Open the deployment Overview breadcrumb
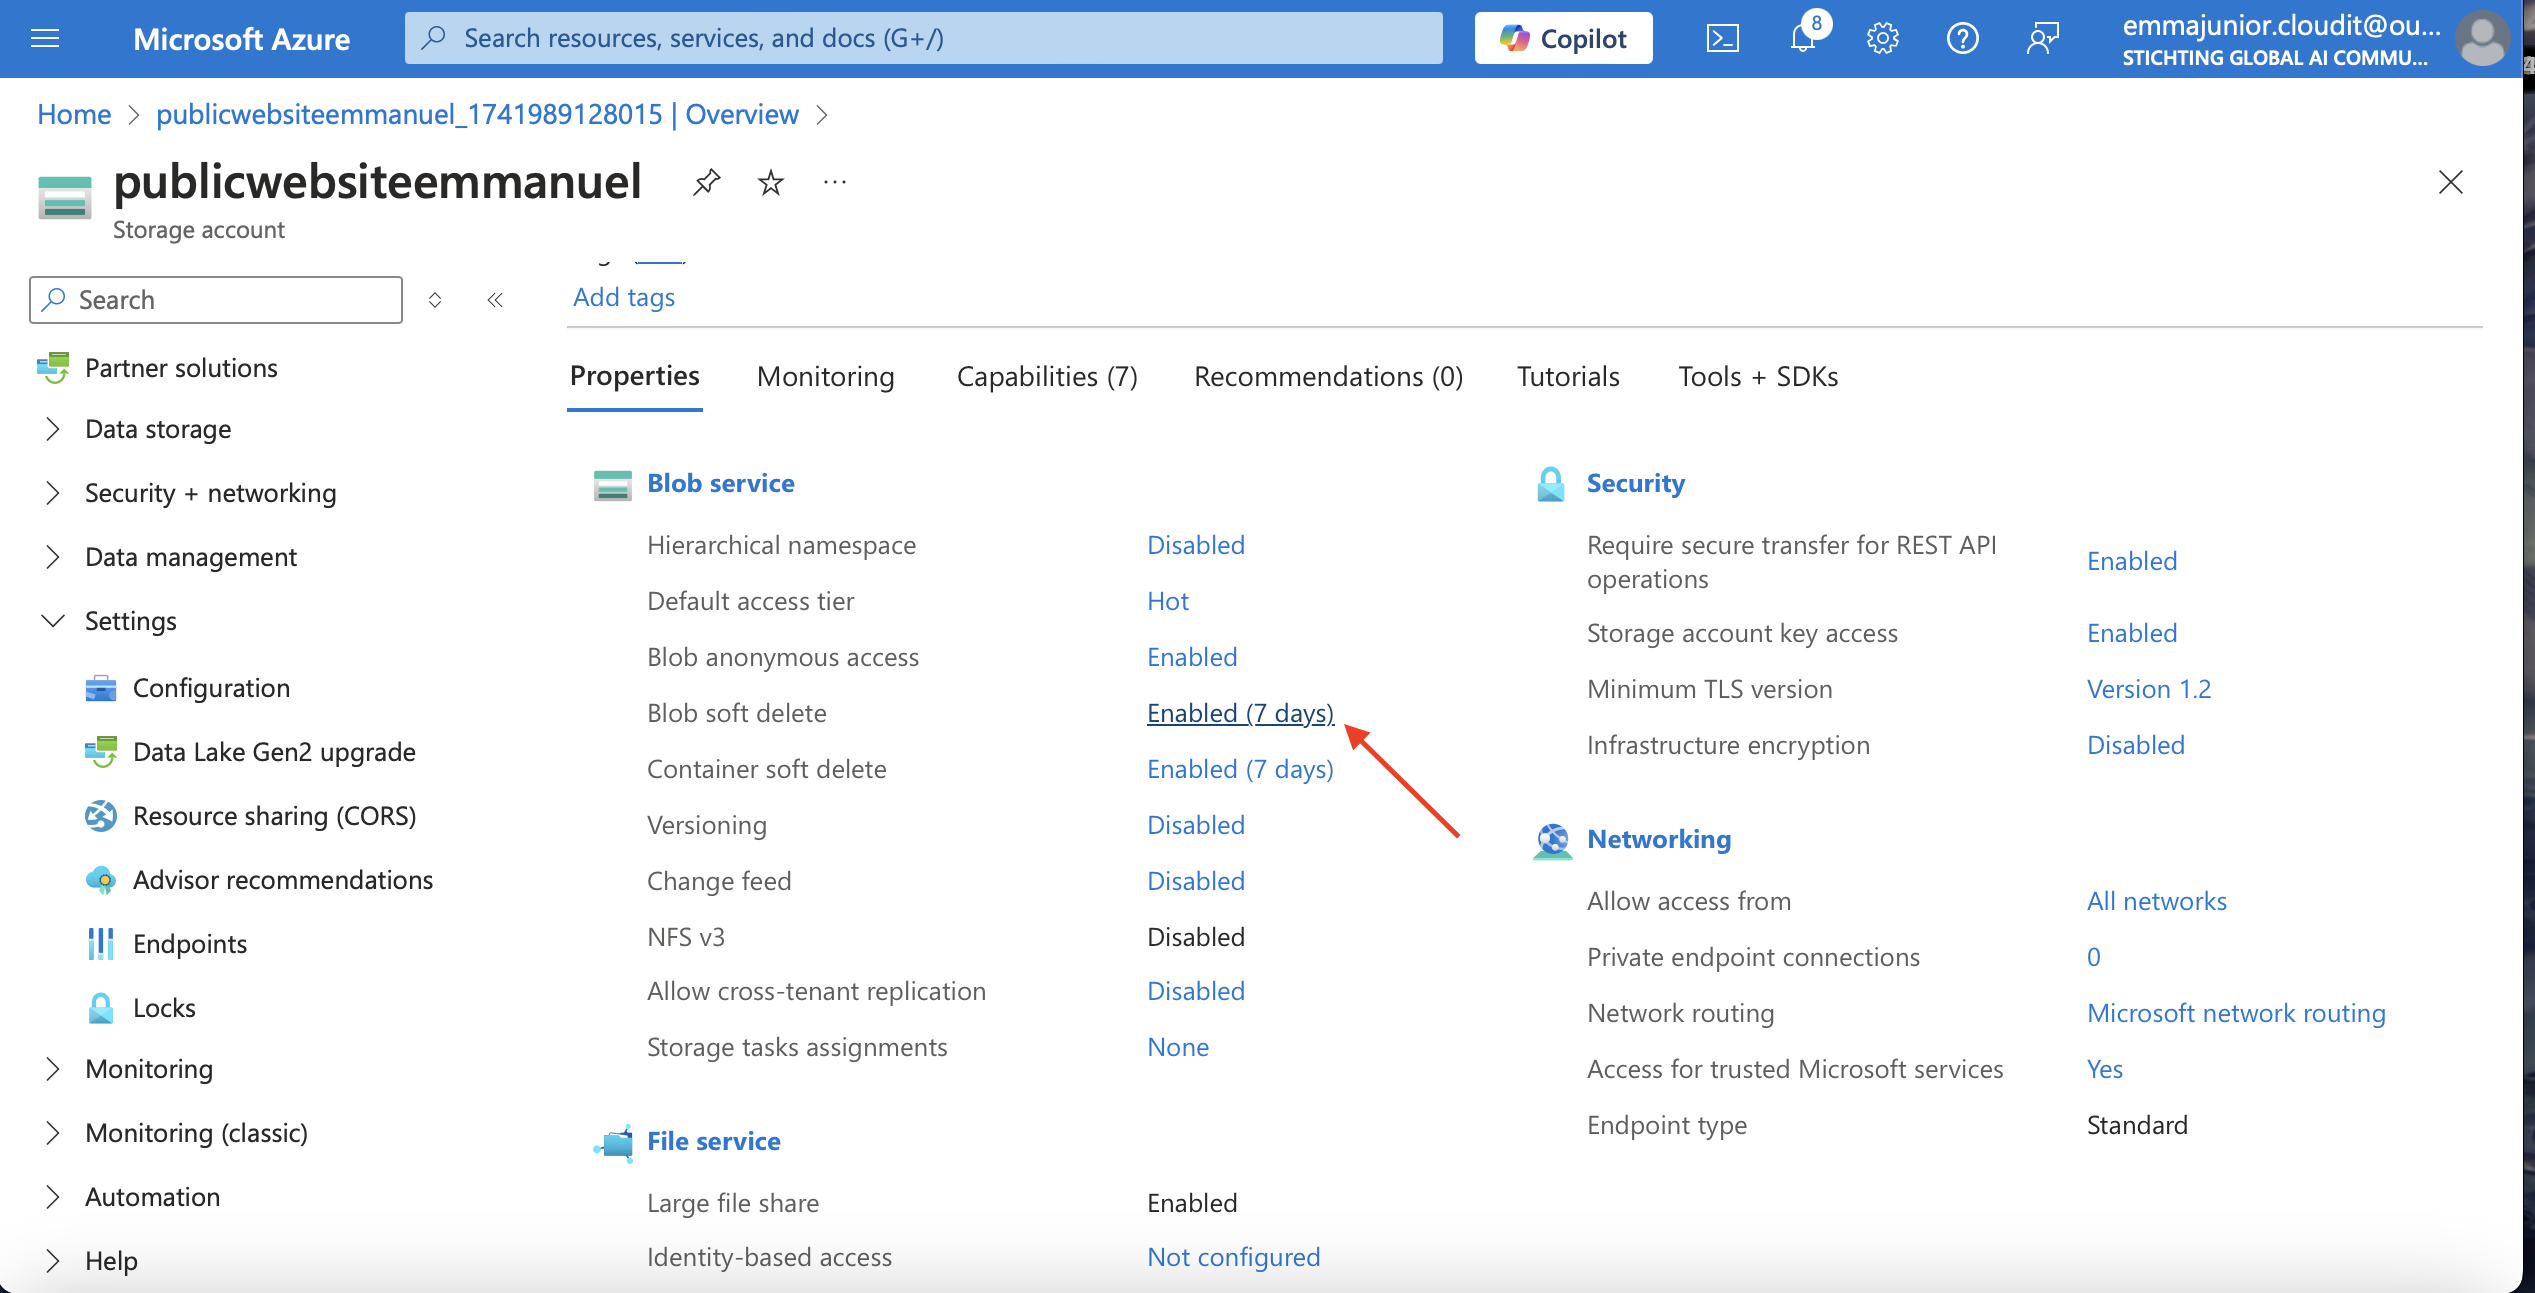2535x1293 pixels. click(477, 115)
